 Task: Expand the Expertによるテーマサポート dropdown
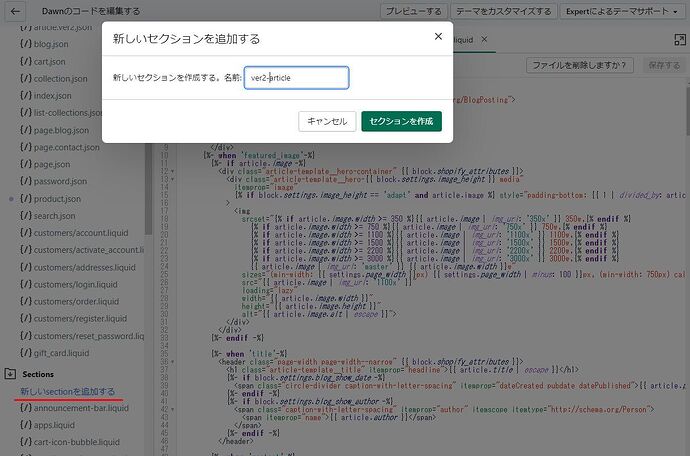[x=621, y=11]
